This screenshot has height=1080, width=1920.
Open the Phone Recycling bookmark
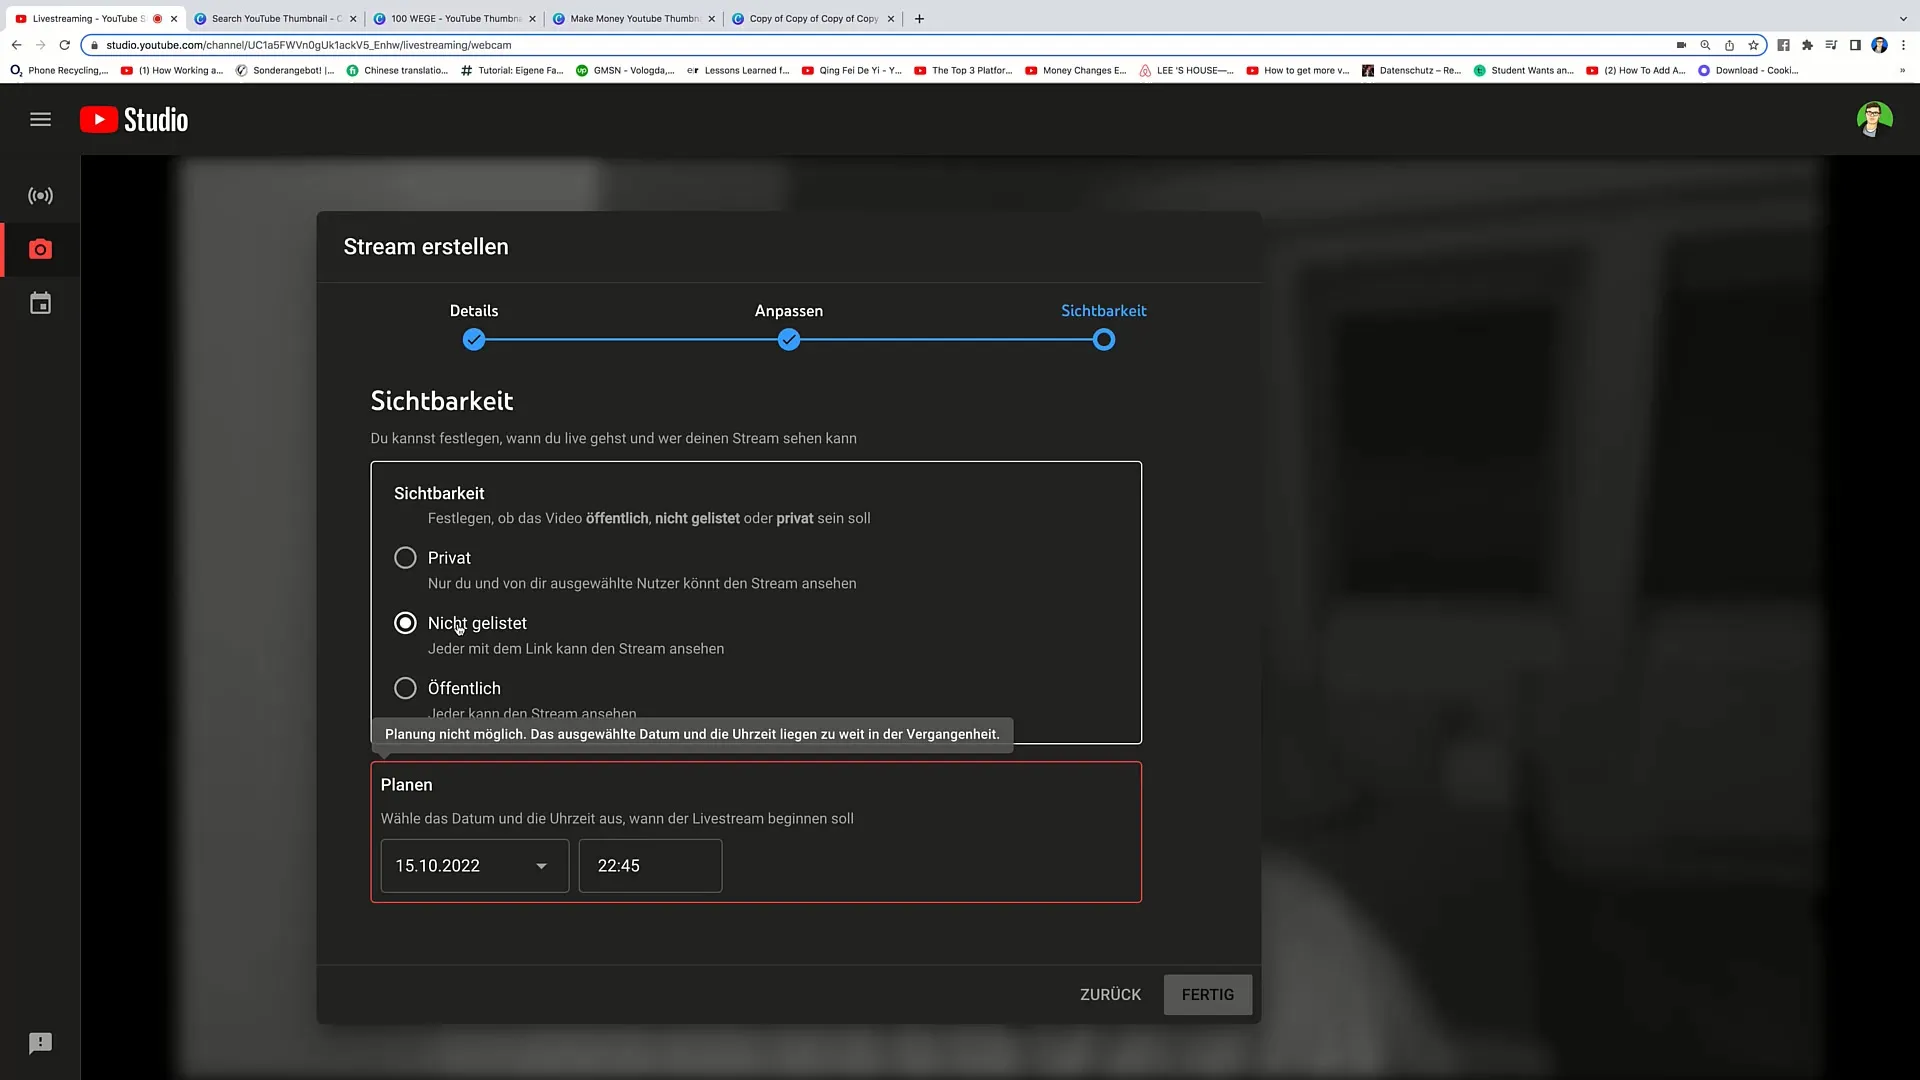click(x=59, y=71)
